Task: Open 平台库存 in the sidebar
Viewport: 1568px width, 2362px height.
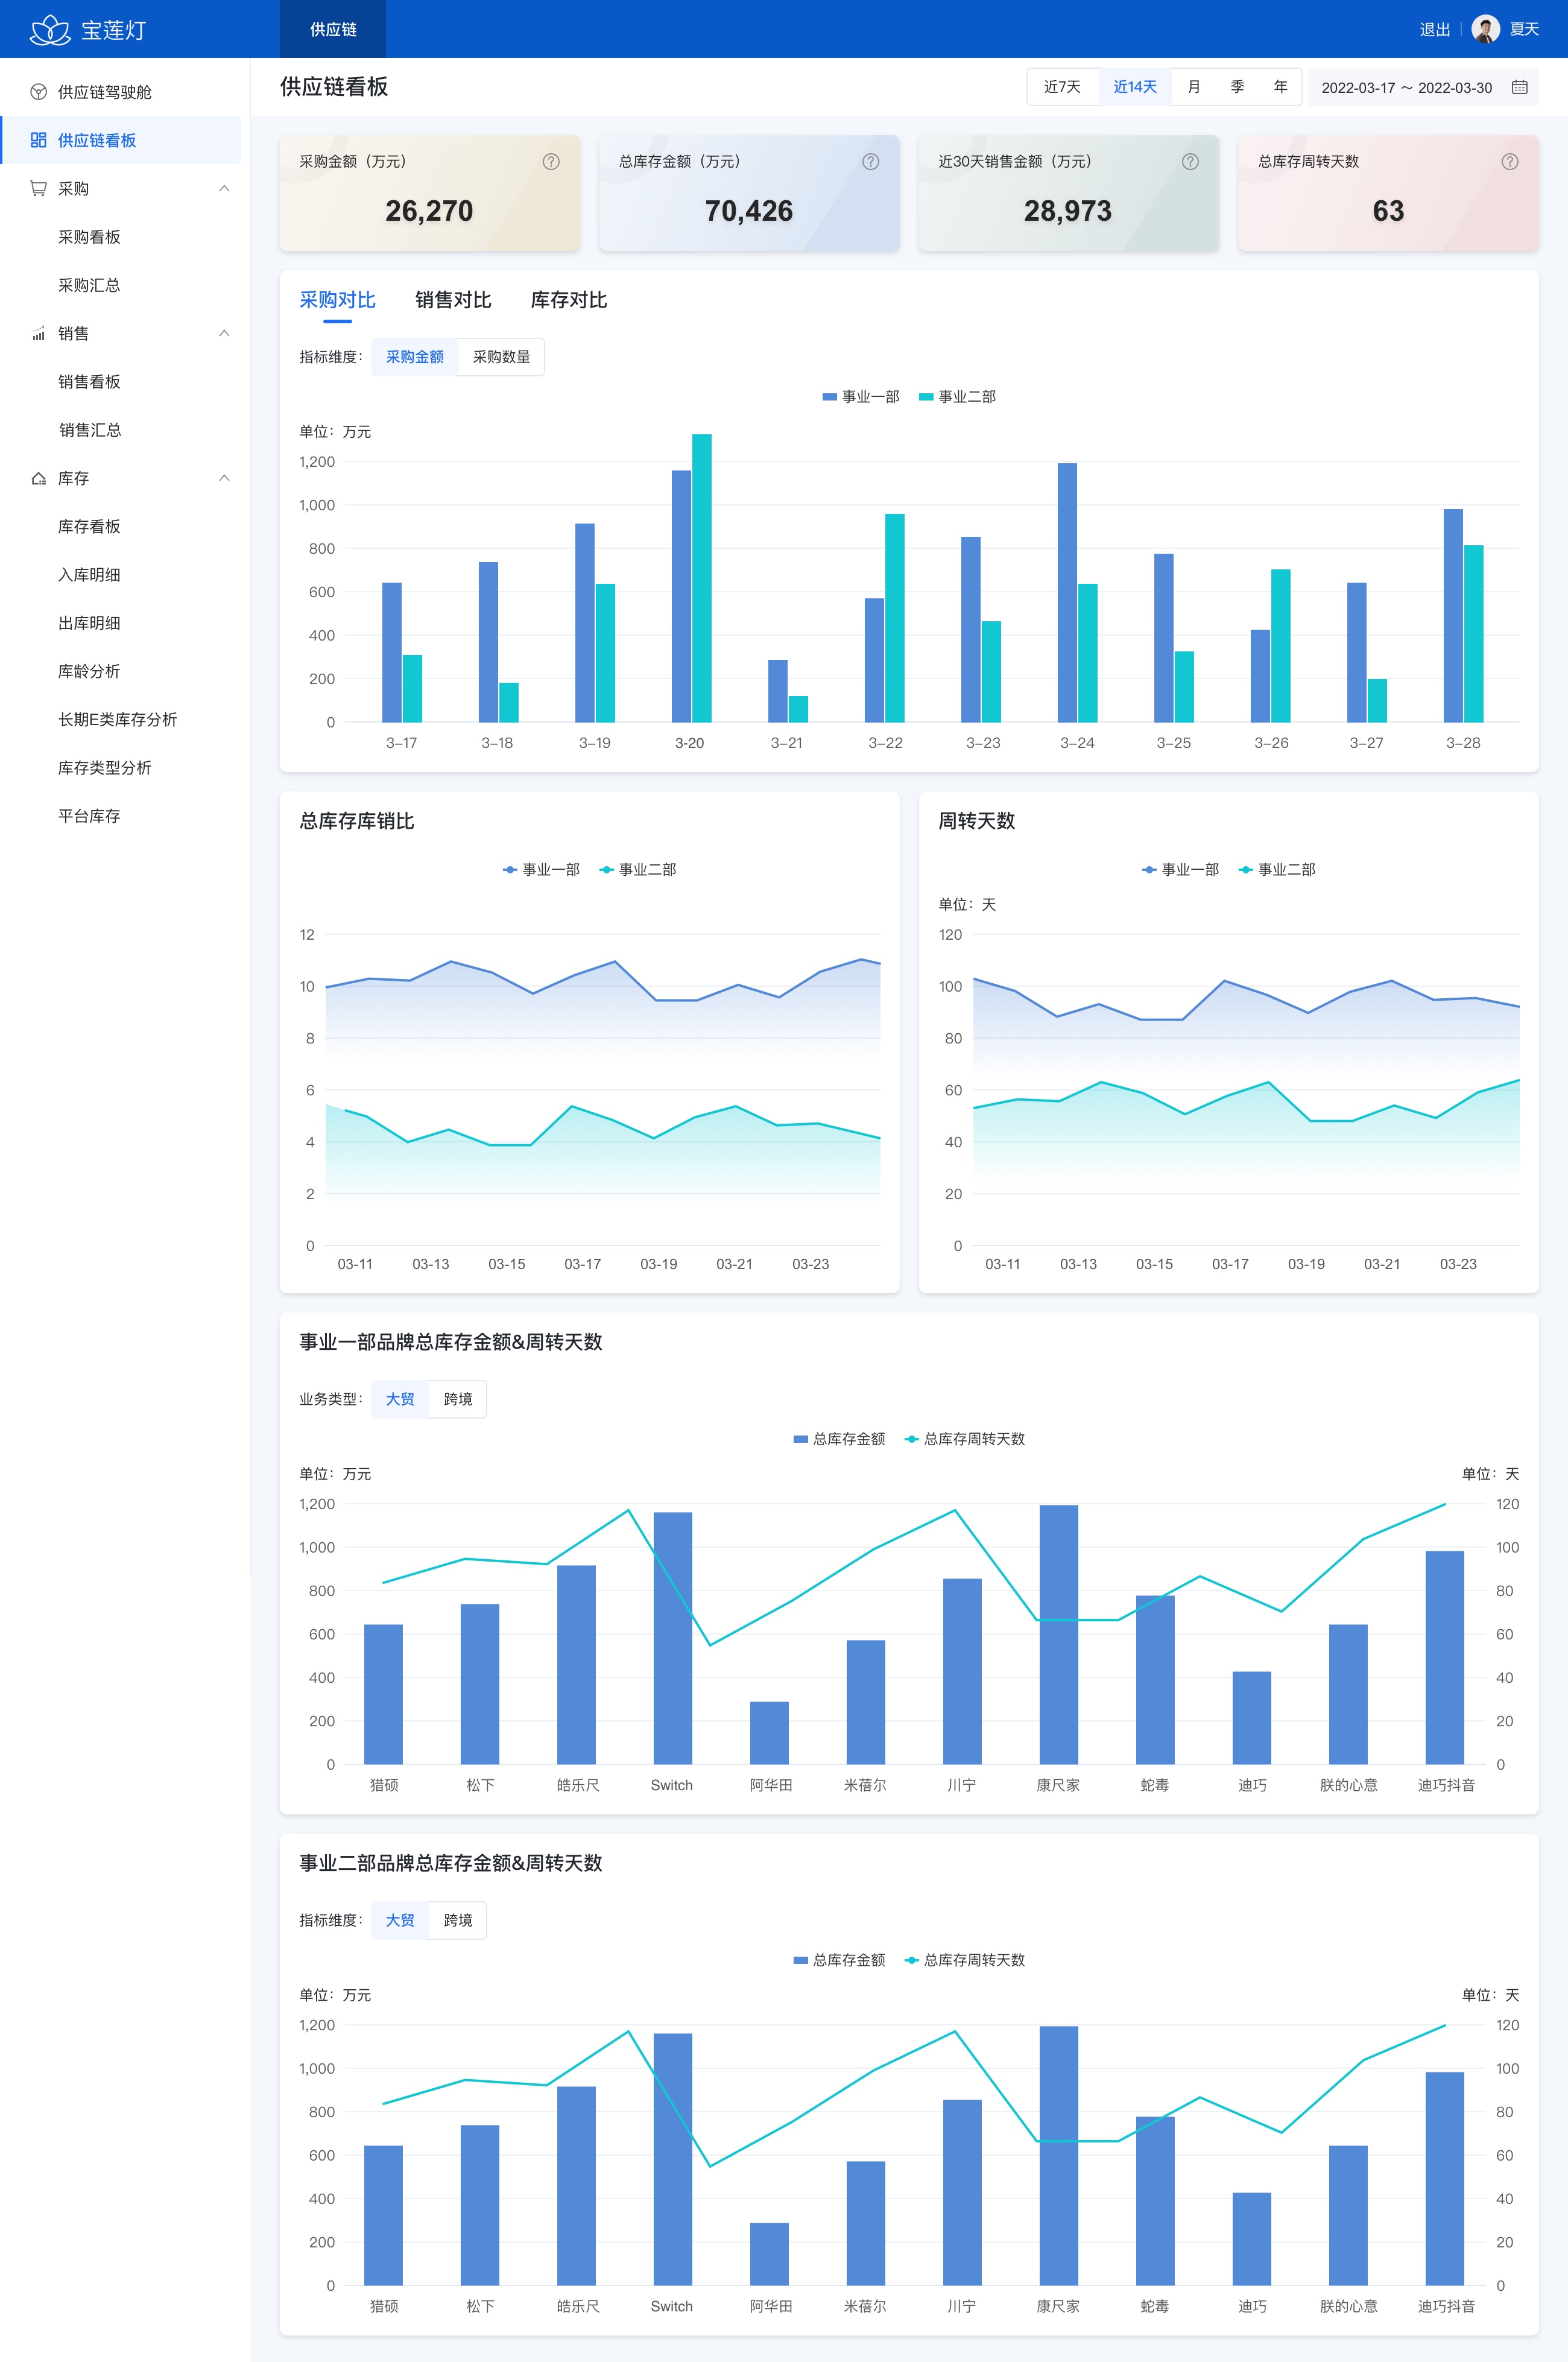Action: [121, 816]
